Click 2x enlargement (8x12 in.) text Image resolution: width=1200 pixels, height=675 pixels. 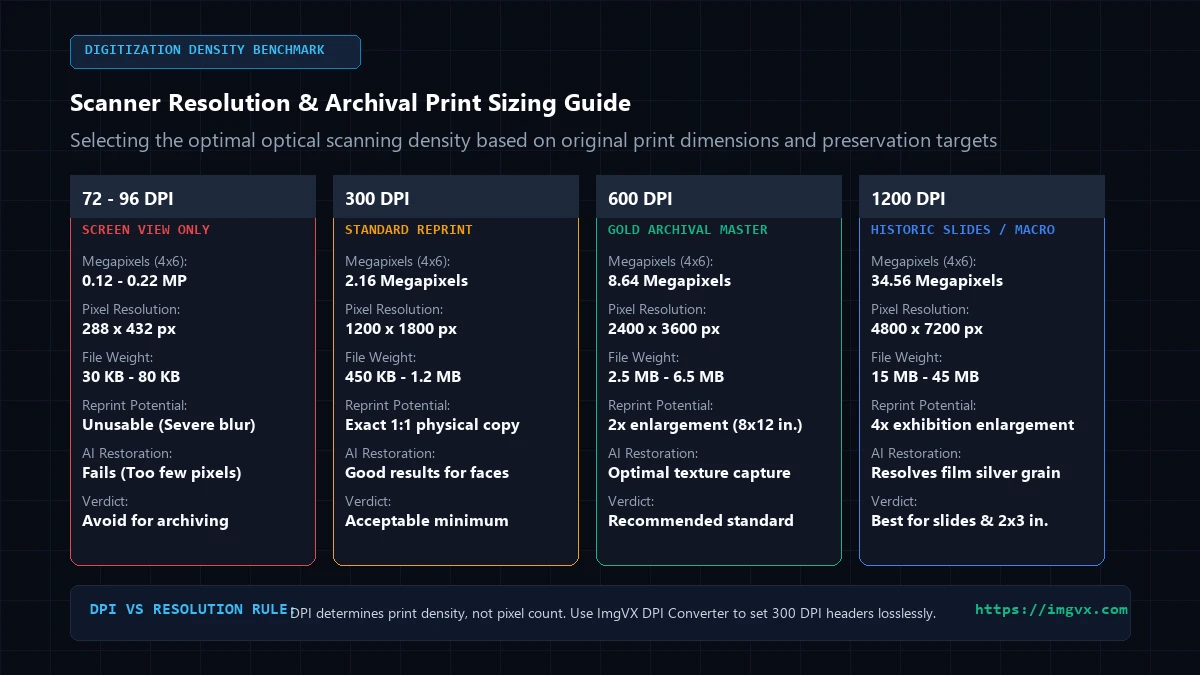(x=705, y=425)
